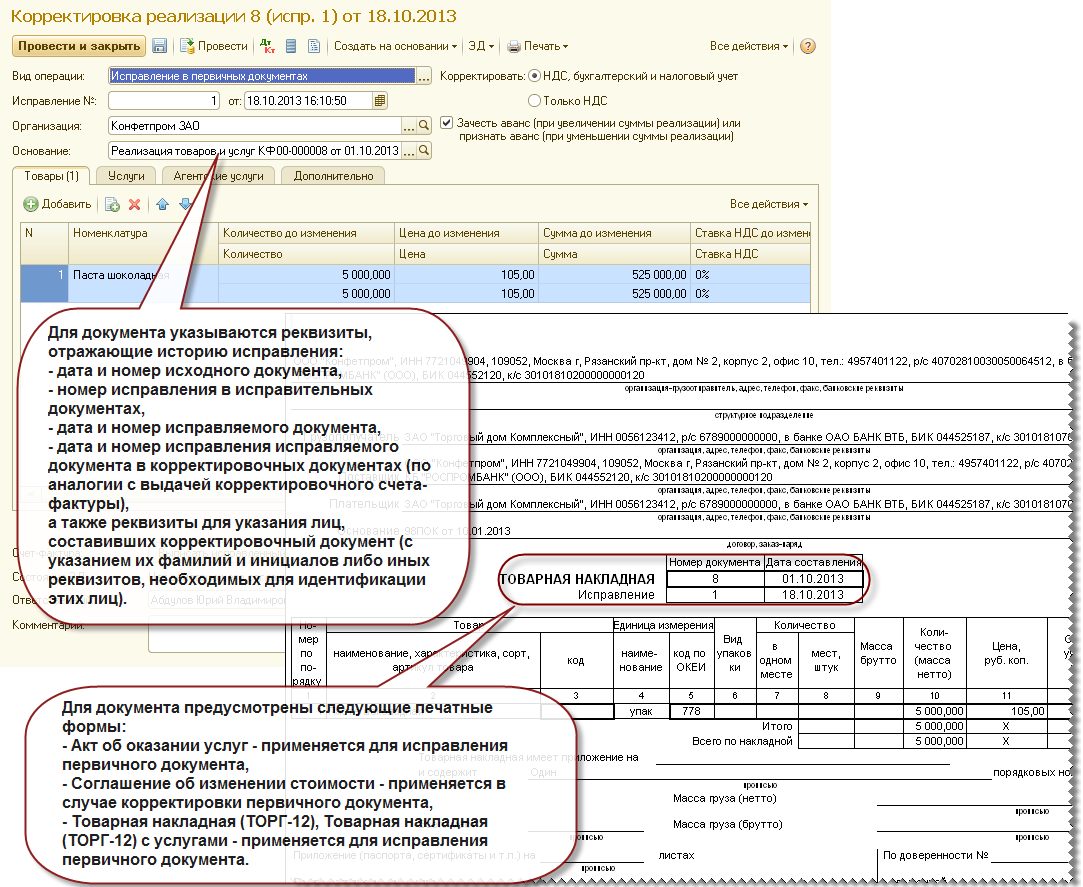Screen dimensions: 1083x887
Task: Move the row down with the arrow icon
Action: [185, 204]
